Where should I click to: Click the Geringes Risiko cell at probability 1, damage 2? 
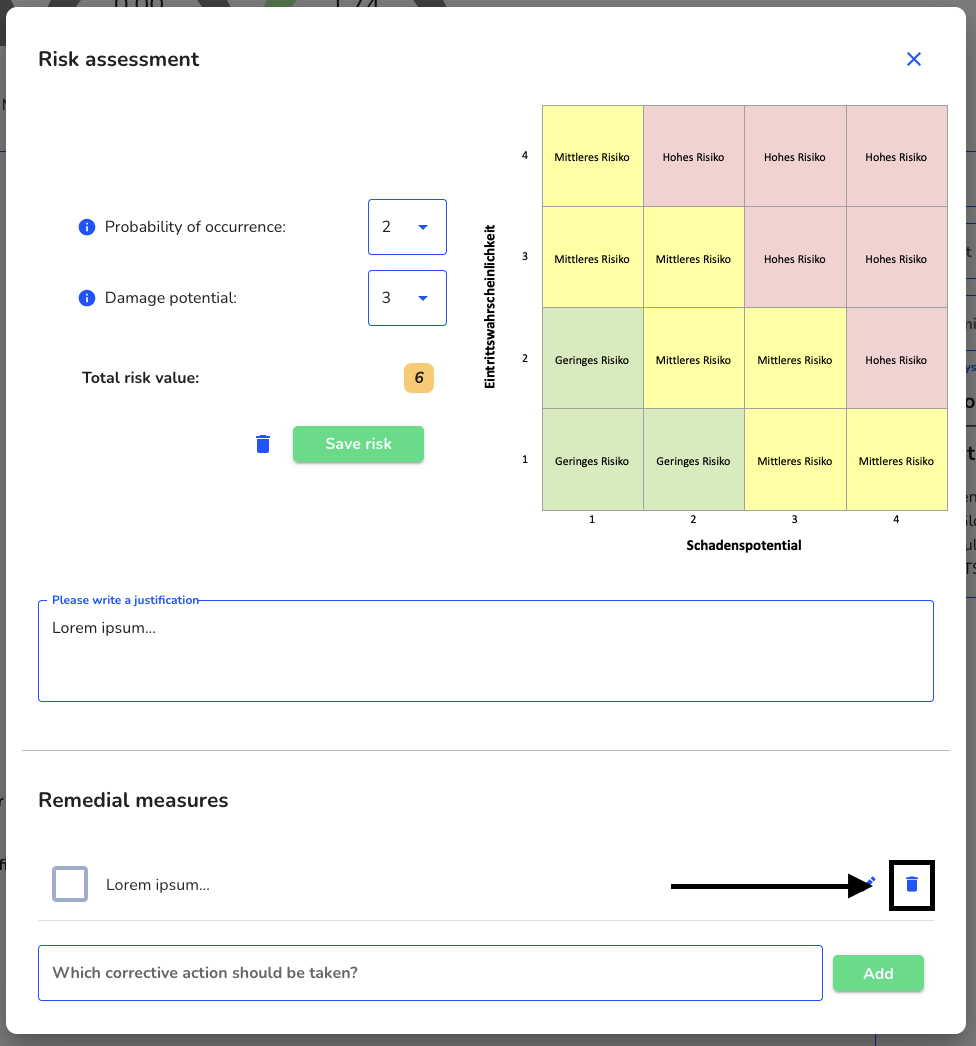[694, 460]
